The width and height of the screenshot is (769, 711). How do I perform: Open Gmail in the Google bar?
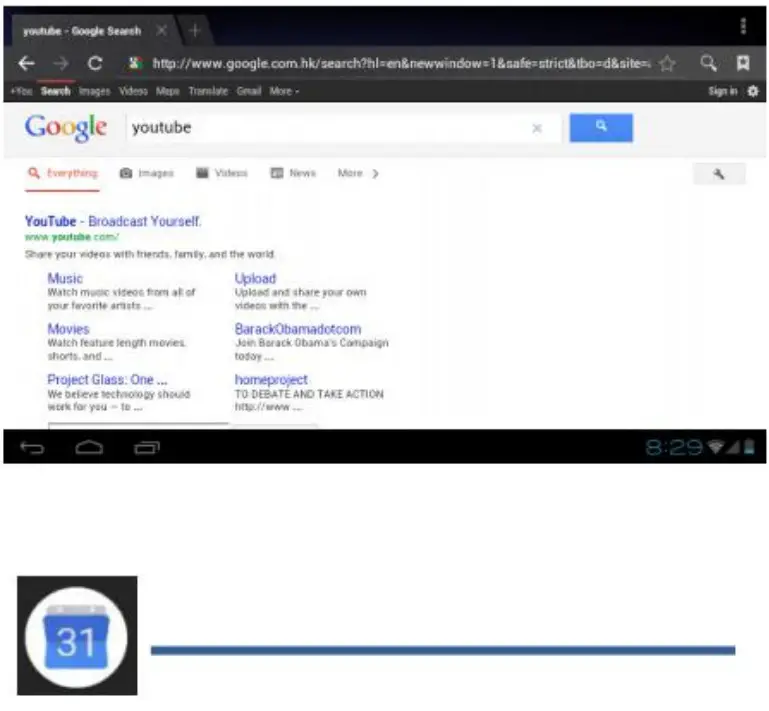[249, 91]
